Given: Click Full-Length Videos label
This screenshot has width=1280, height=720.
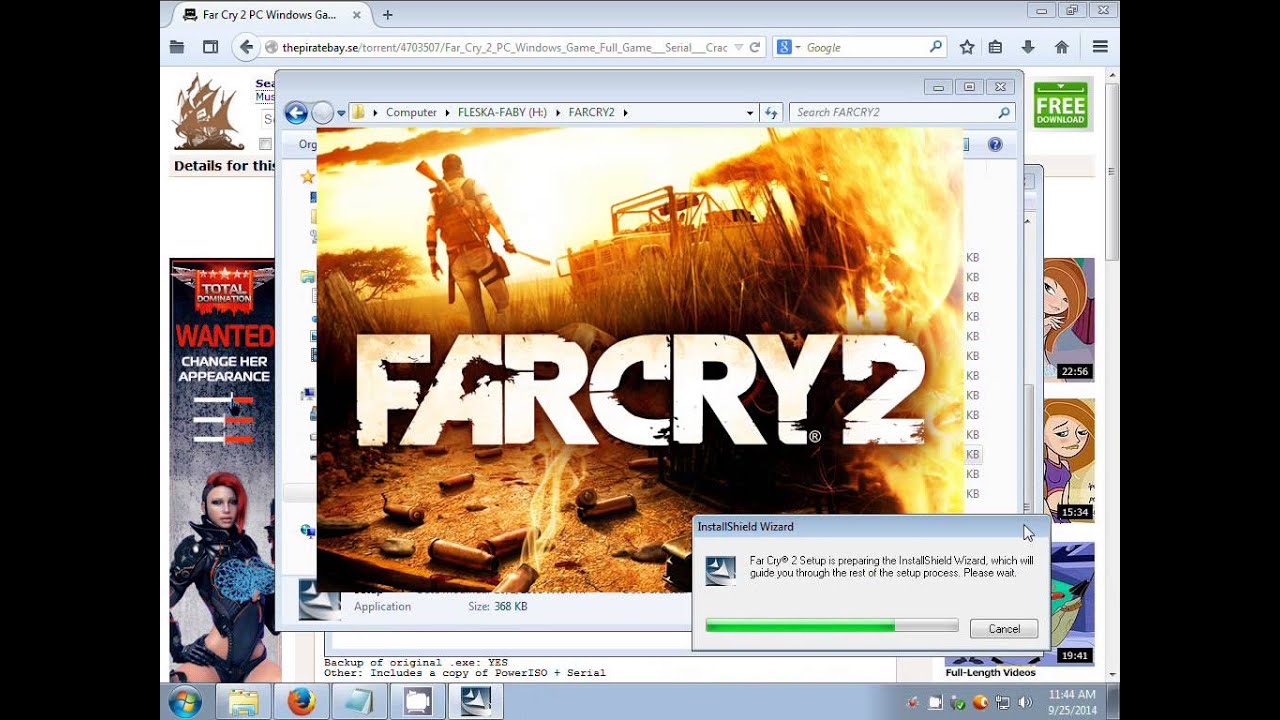Looking at the screenshot, I should [991, 672].
